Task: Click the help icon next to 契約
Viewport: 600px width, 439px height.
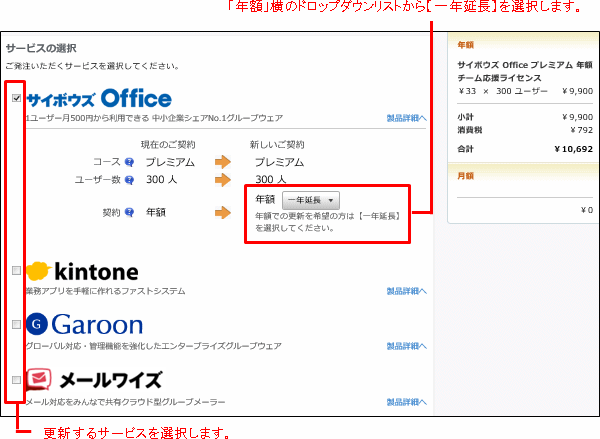Action: tap(130, 212)
